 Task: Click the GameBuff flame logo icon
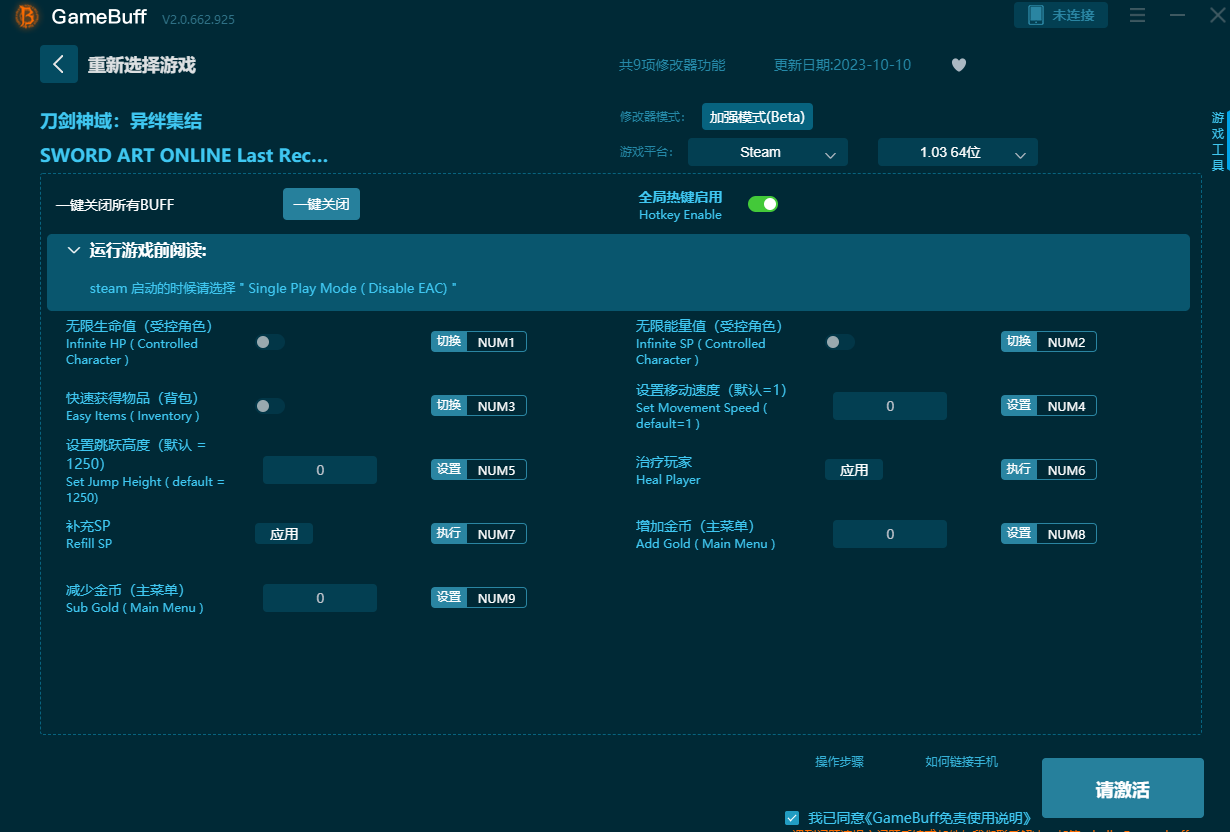[27, 16]
